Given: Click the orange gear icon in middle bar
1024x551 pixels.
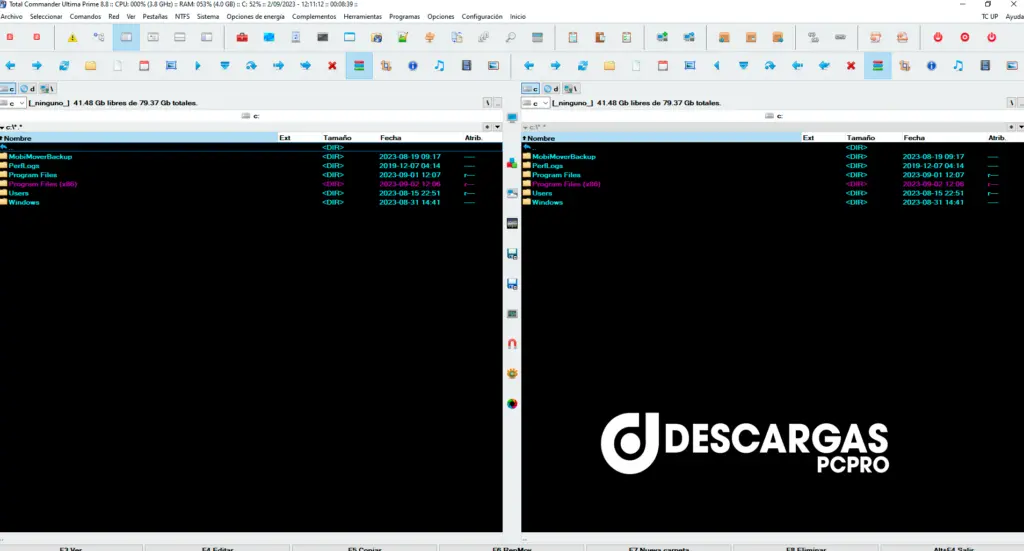Looking at the screenshot, I should coord(512,373).
